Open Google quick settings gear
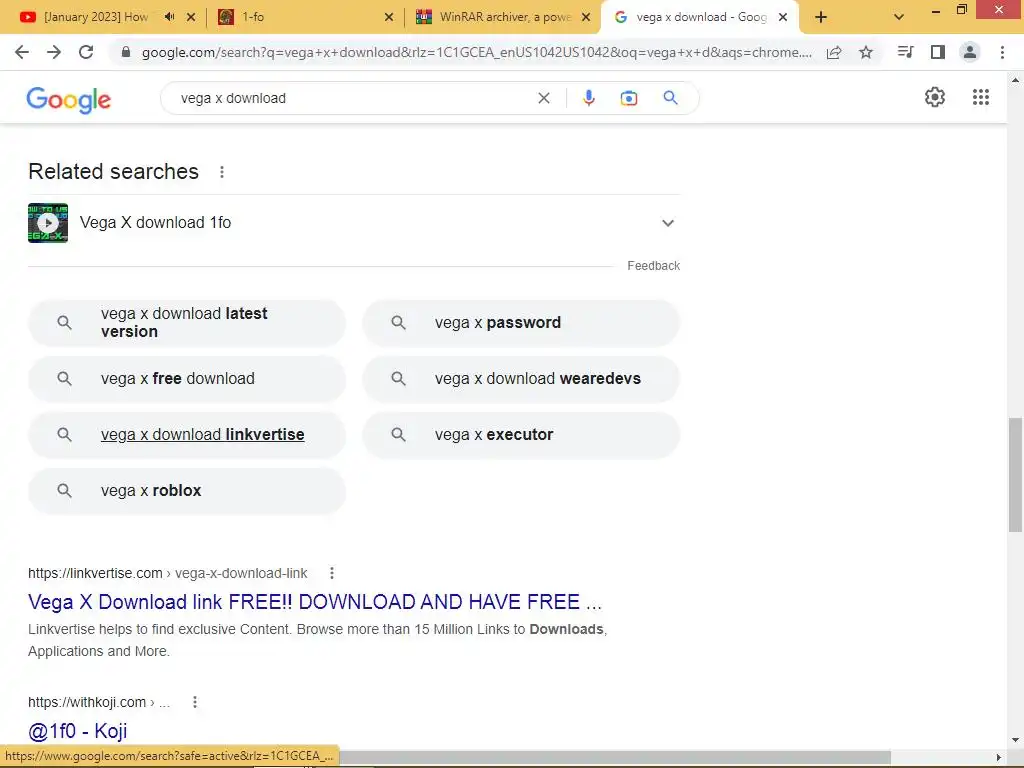 [x=935, y=97]
